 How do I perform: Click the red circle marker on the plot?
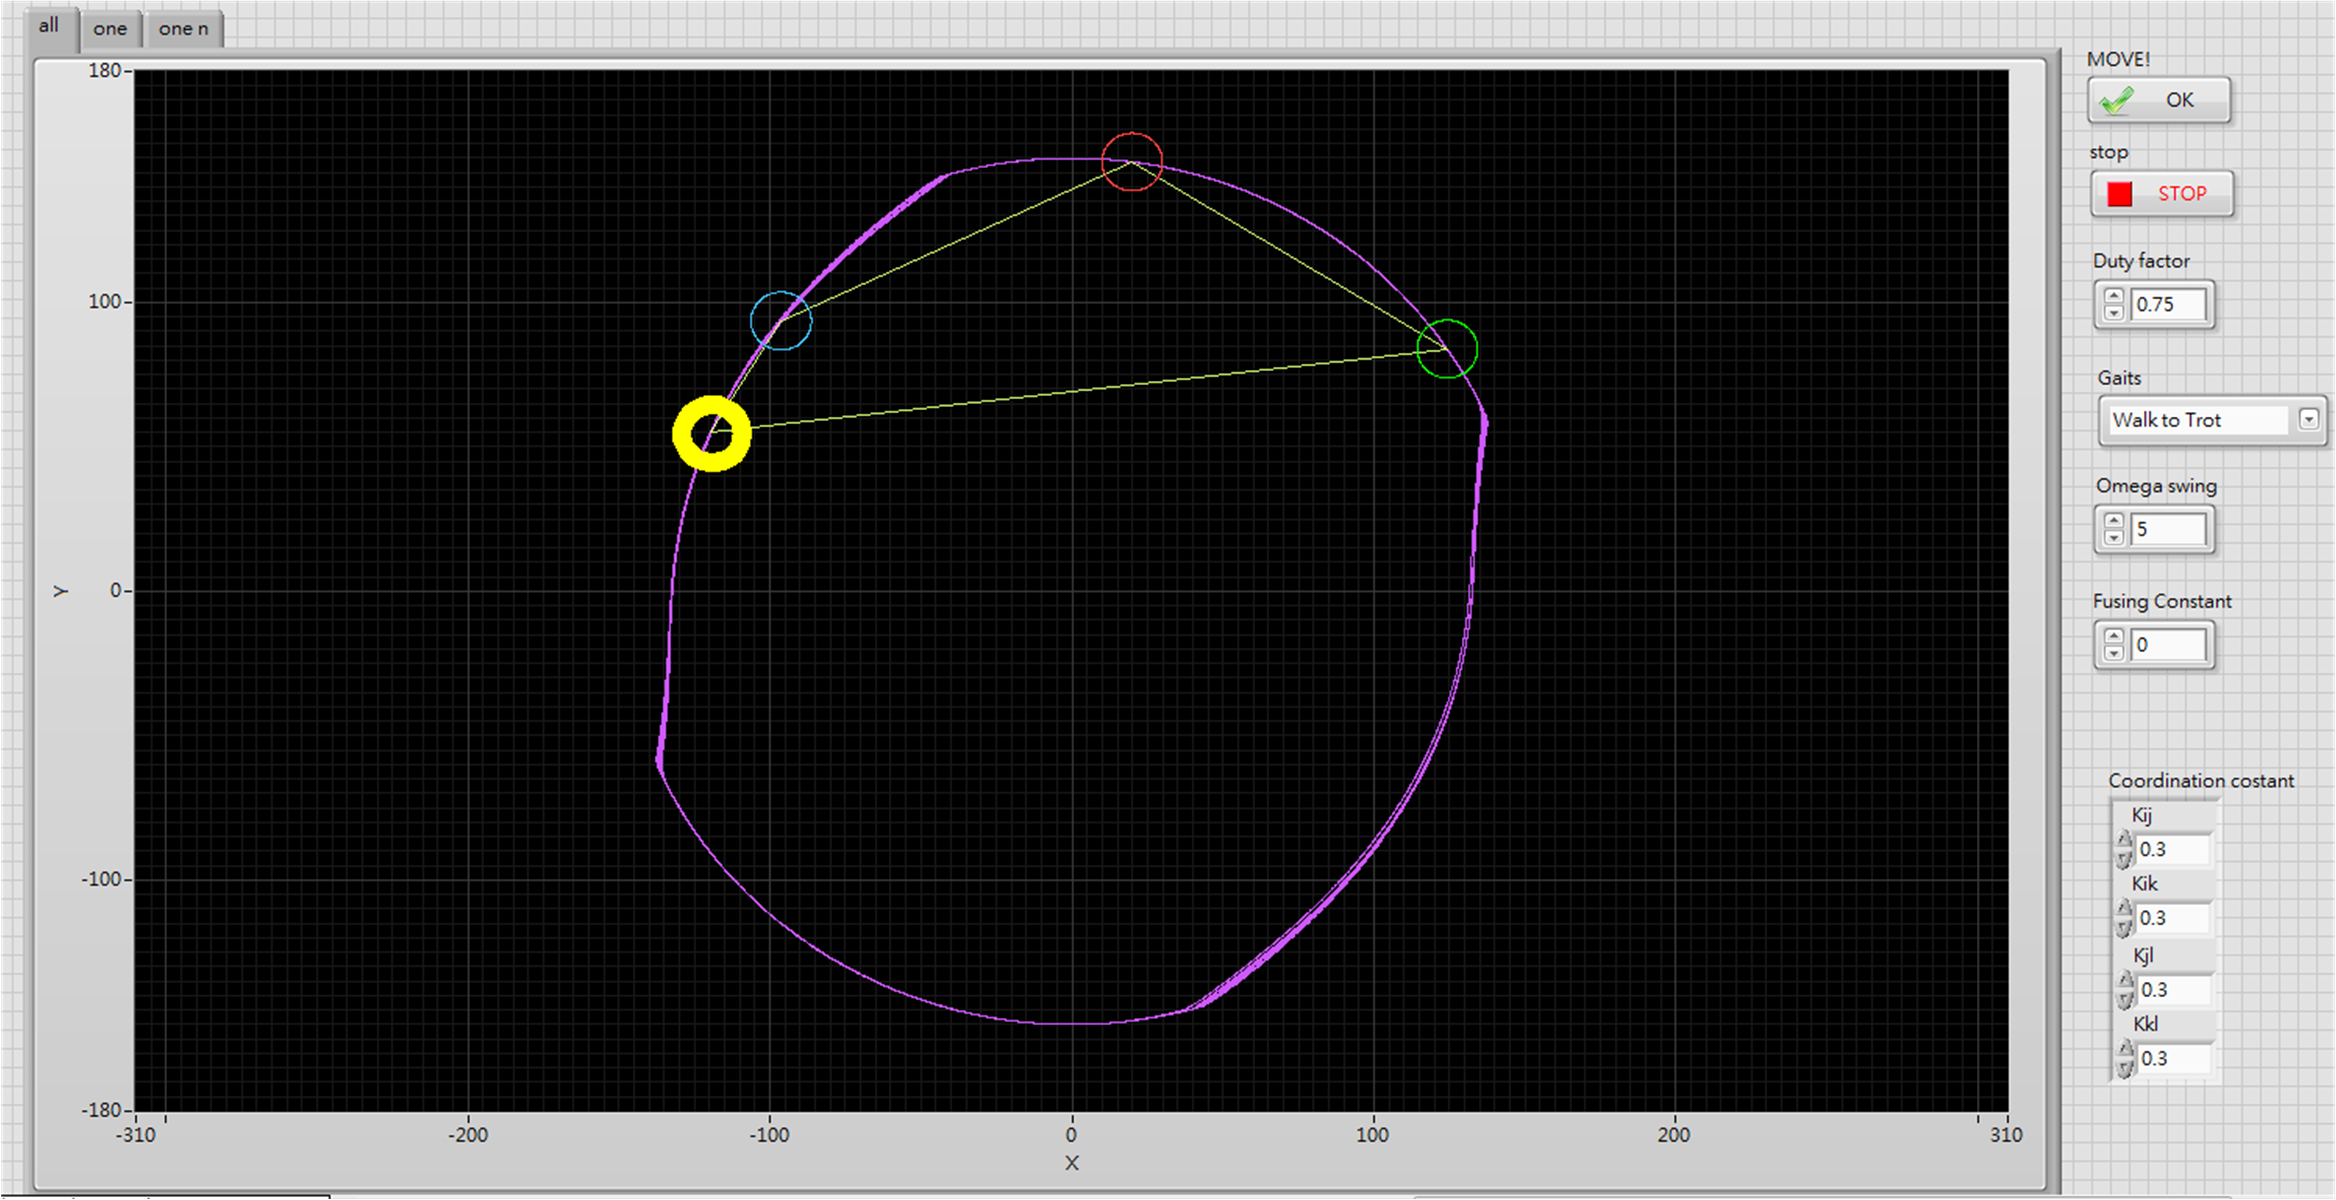pyautogui.click(x=1132, y=161)
